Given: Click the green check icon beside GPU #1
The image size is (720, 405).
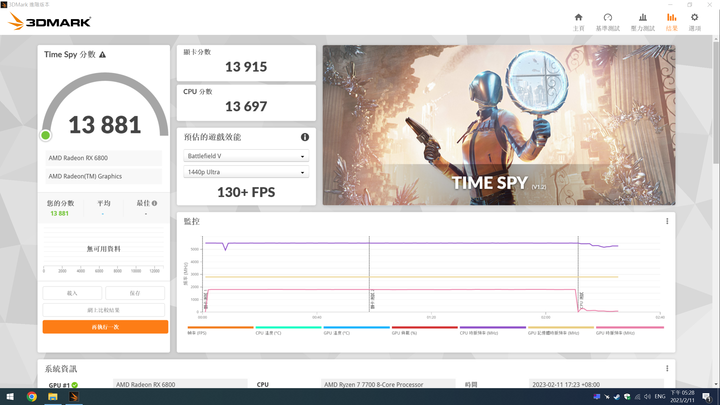Looking at the screenshot, I should (74, 385).
